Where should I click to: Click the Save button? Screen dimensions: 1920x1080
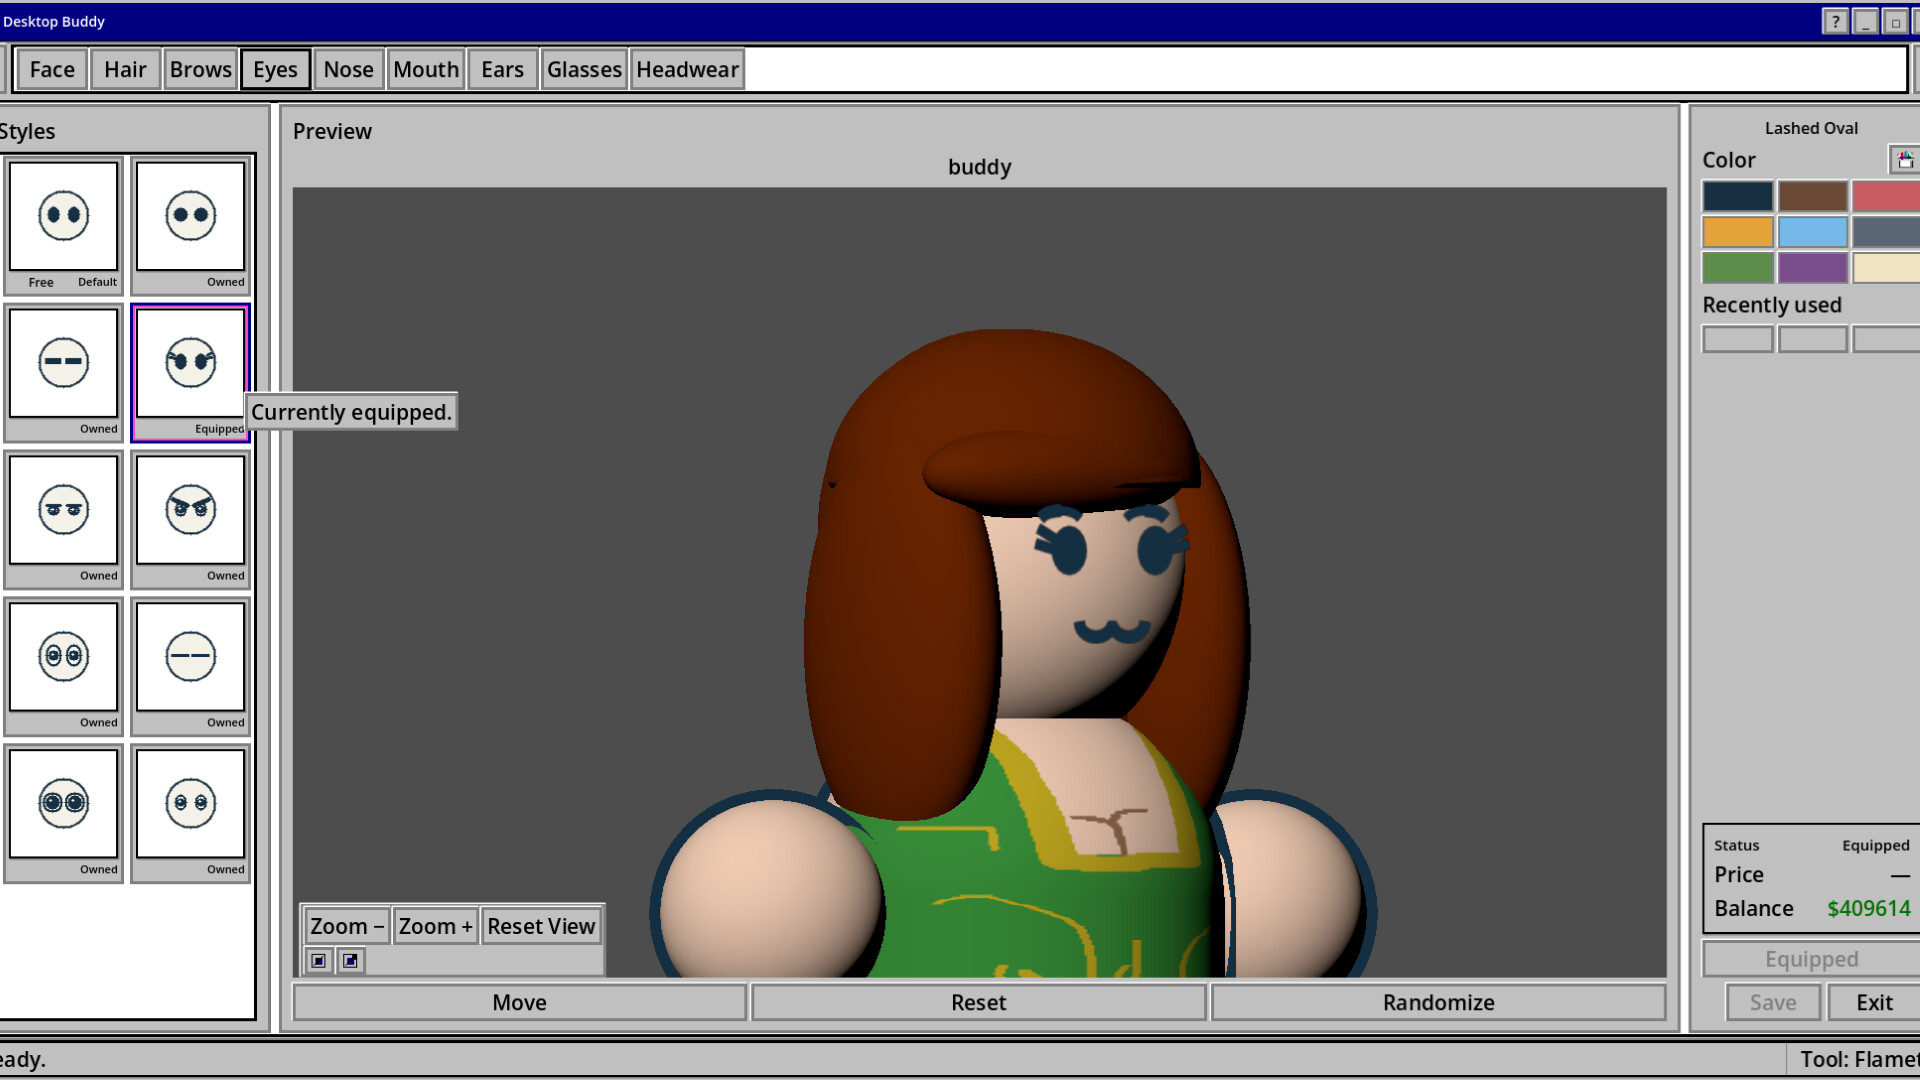click(x=1773, y=1002)
